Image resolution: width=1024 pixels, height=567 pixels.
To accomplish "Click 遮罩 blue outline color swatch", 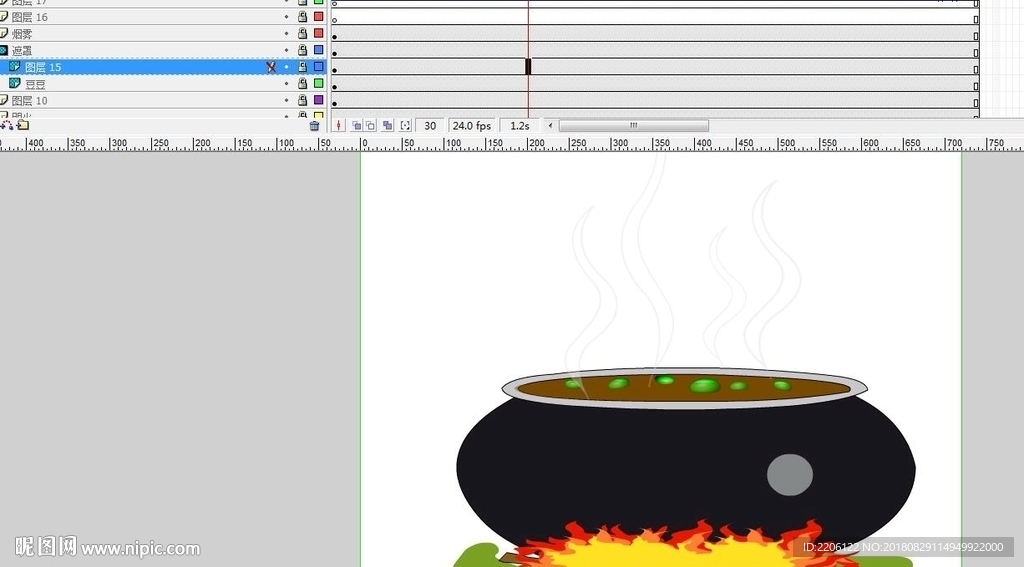I will (x=319, y=50).
